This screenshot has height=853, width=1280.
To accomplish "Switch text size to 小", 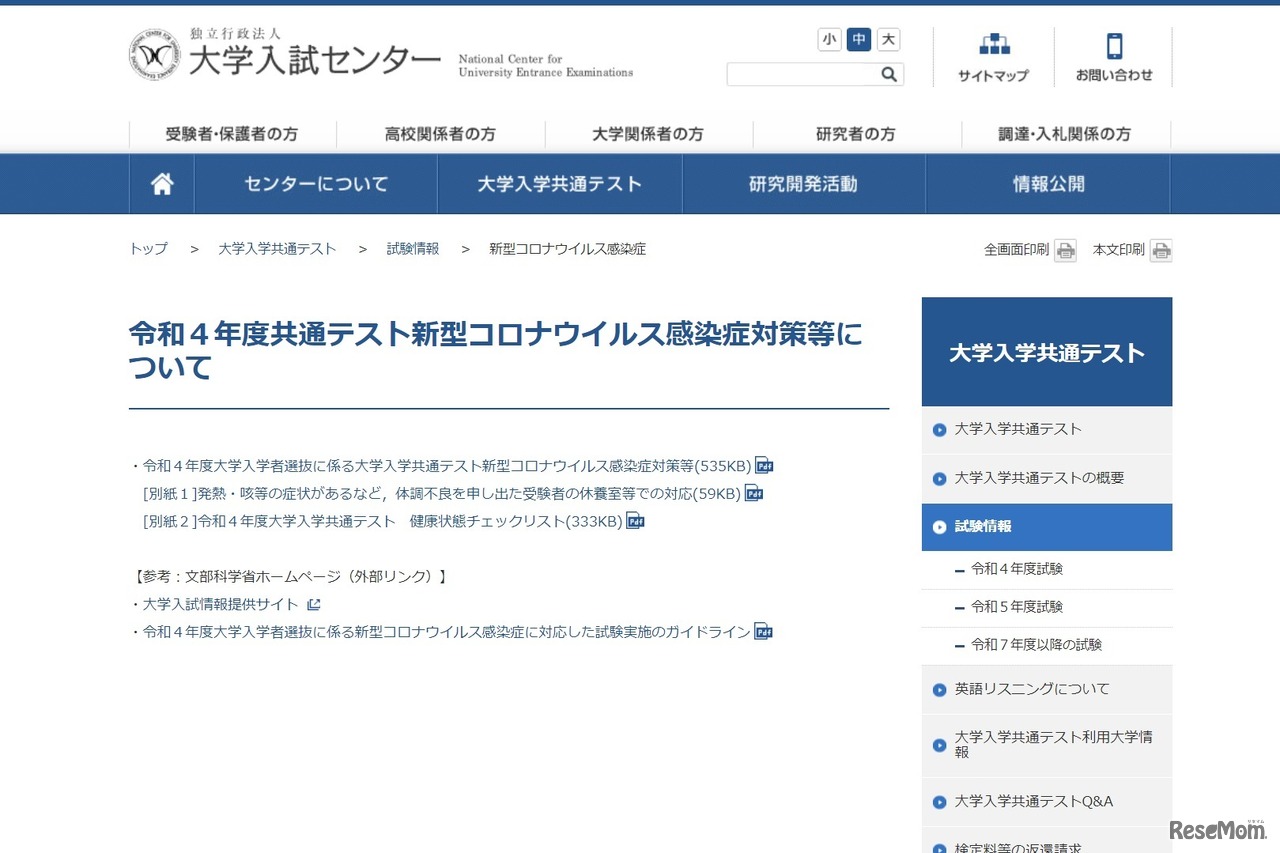I will pos(829,39).
